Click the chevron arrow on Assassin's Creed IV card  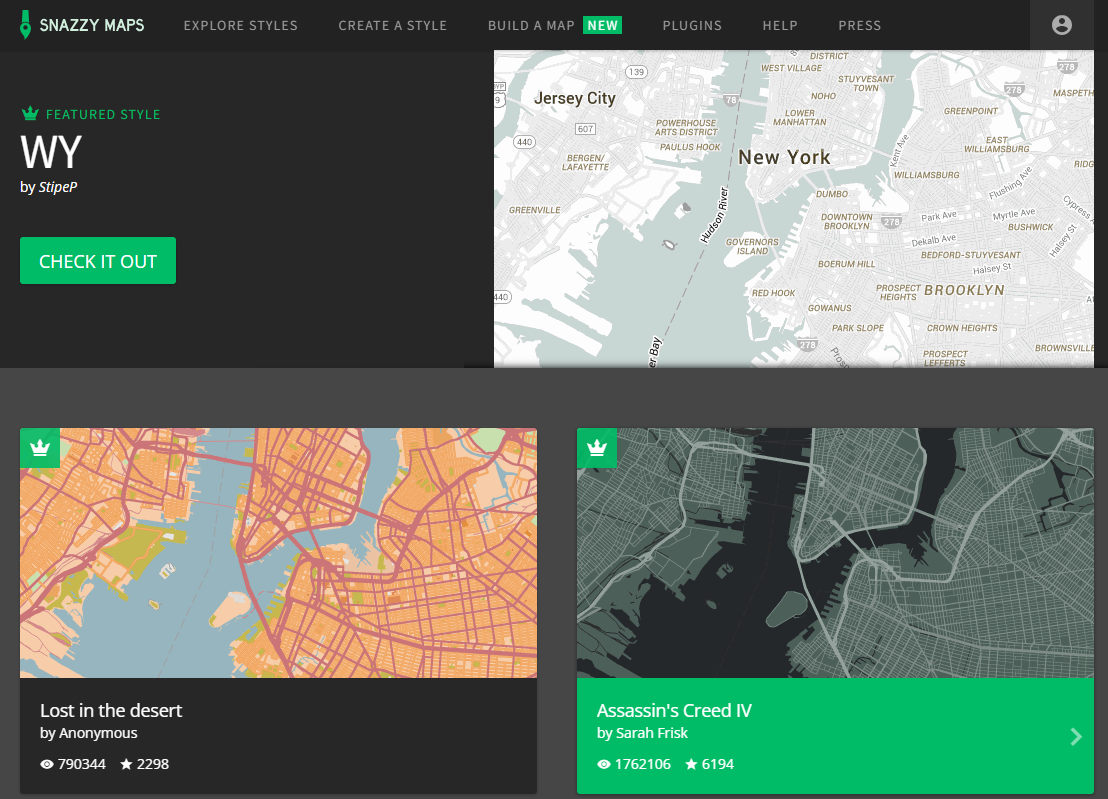click(1075, 737)
